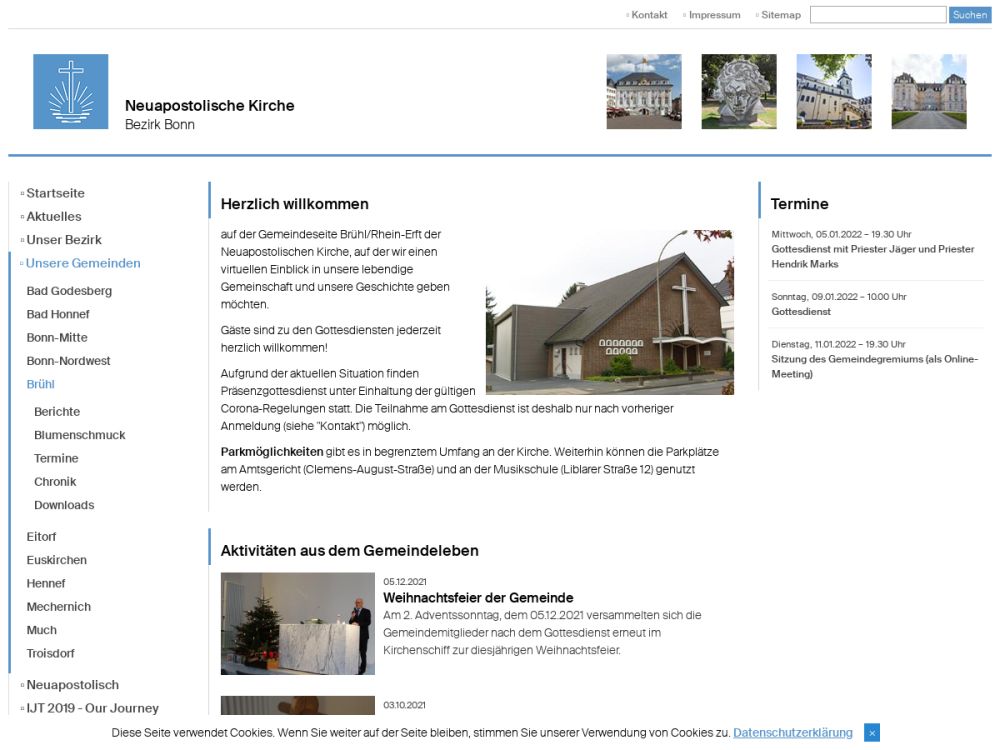
Task: Click the search input field
Action: click(x=877, y=15)
